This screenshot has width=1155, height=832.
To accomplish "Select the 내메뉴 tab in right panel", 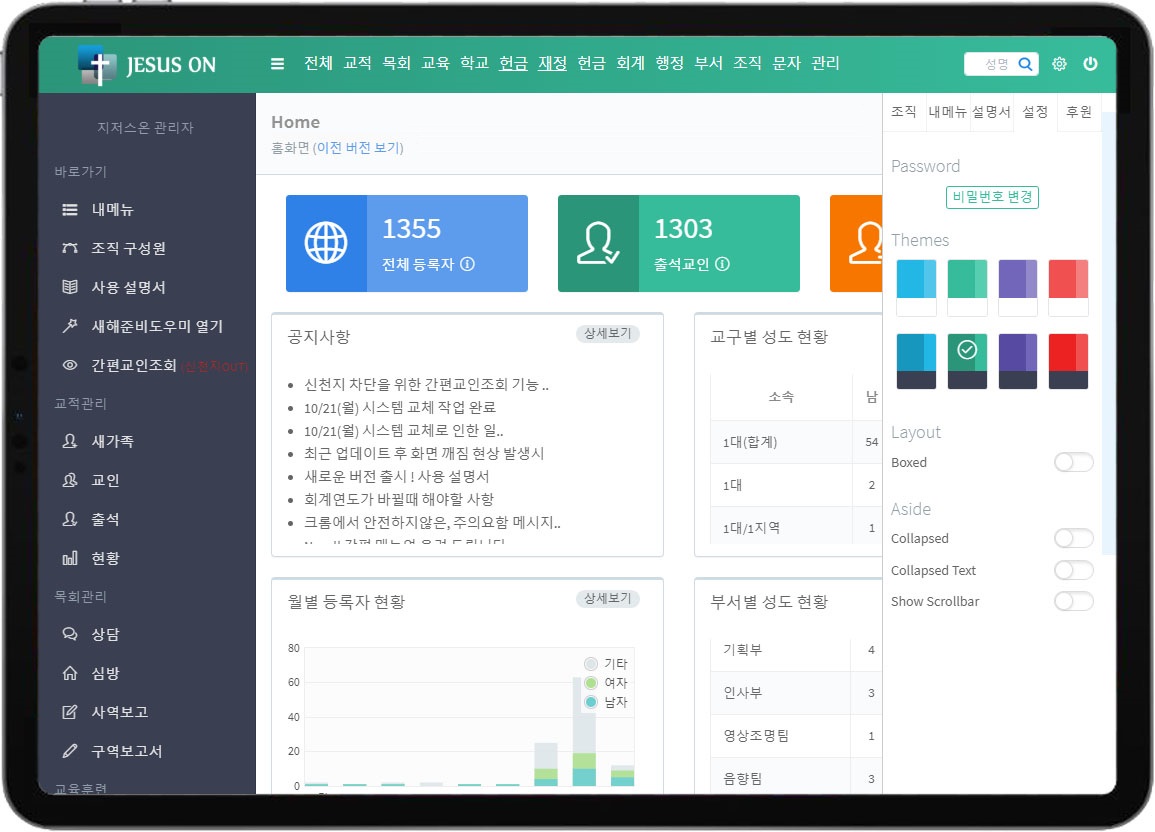I will pos(946,112).
